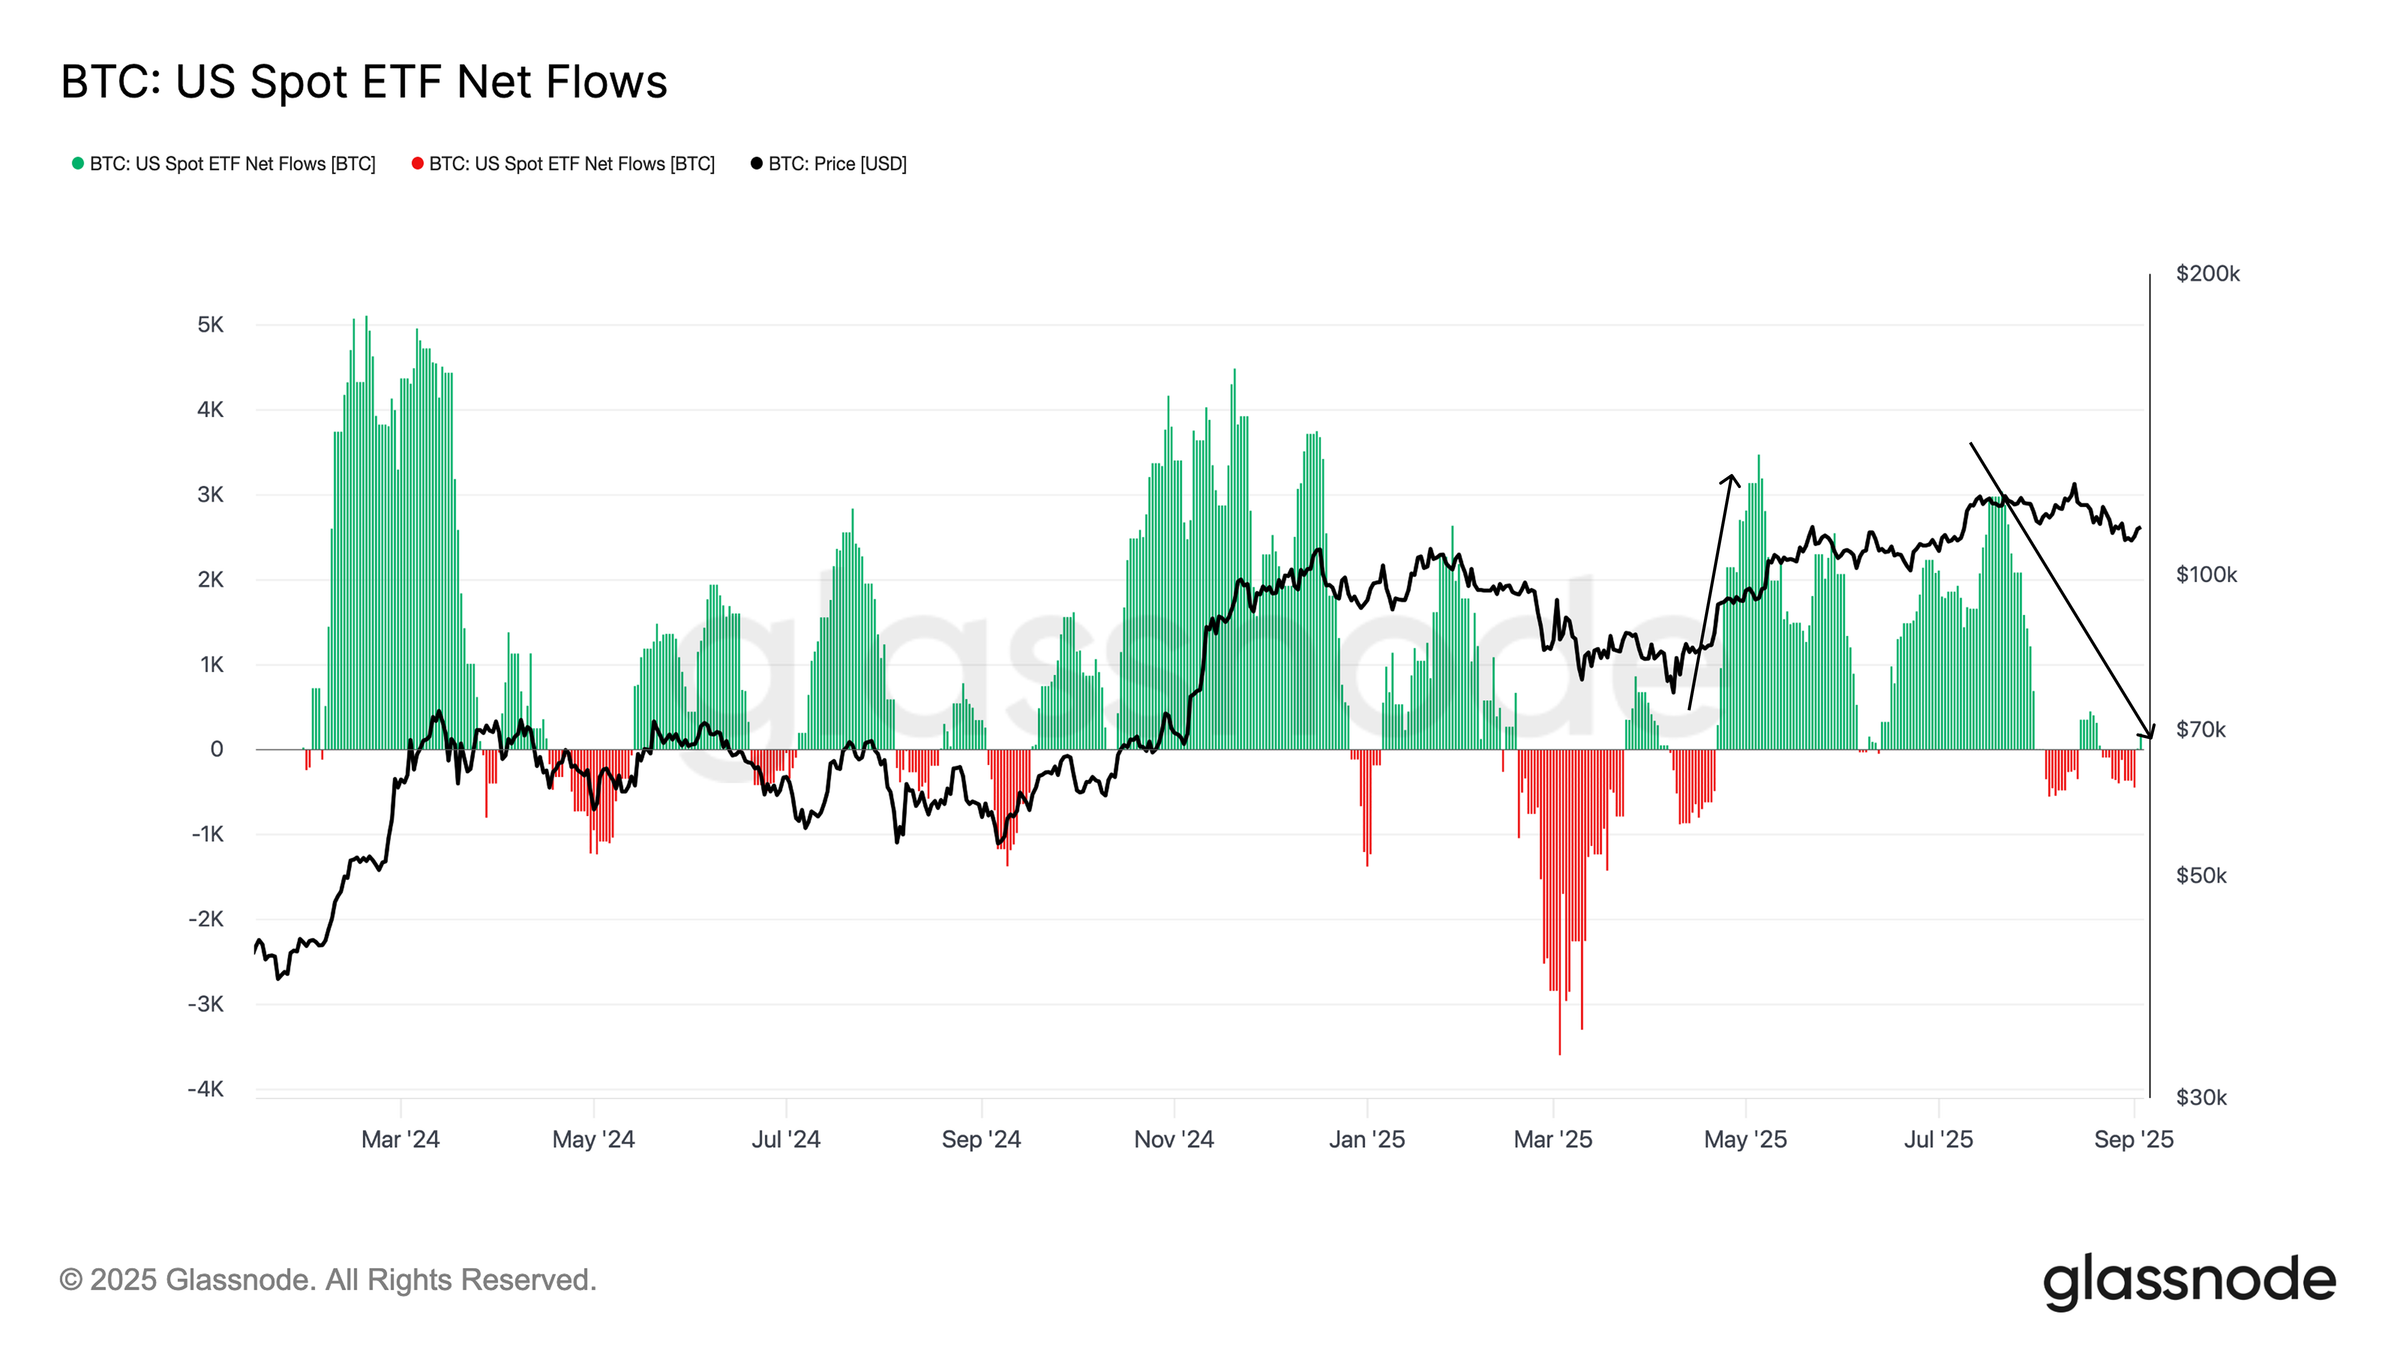Click the red ETF Net Flows legend dot
The image size is (2400, 1350).
pyautogui.click(x=417, y=164)
